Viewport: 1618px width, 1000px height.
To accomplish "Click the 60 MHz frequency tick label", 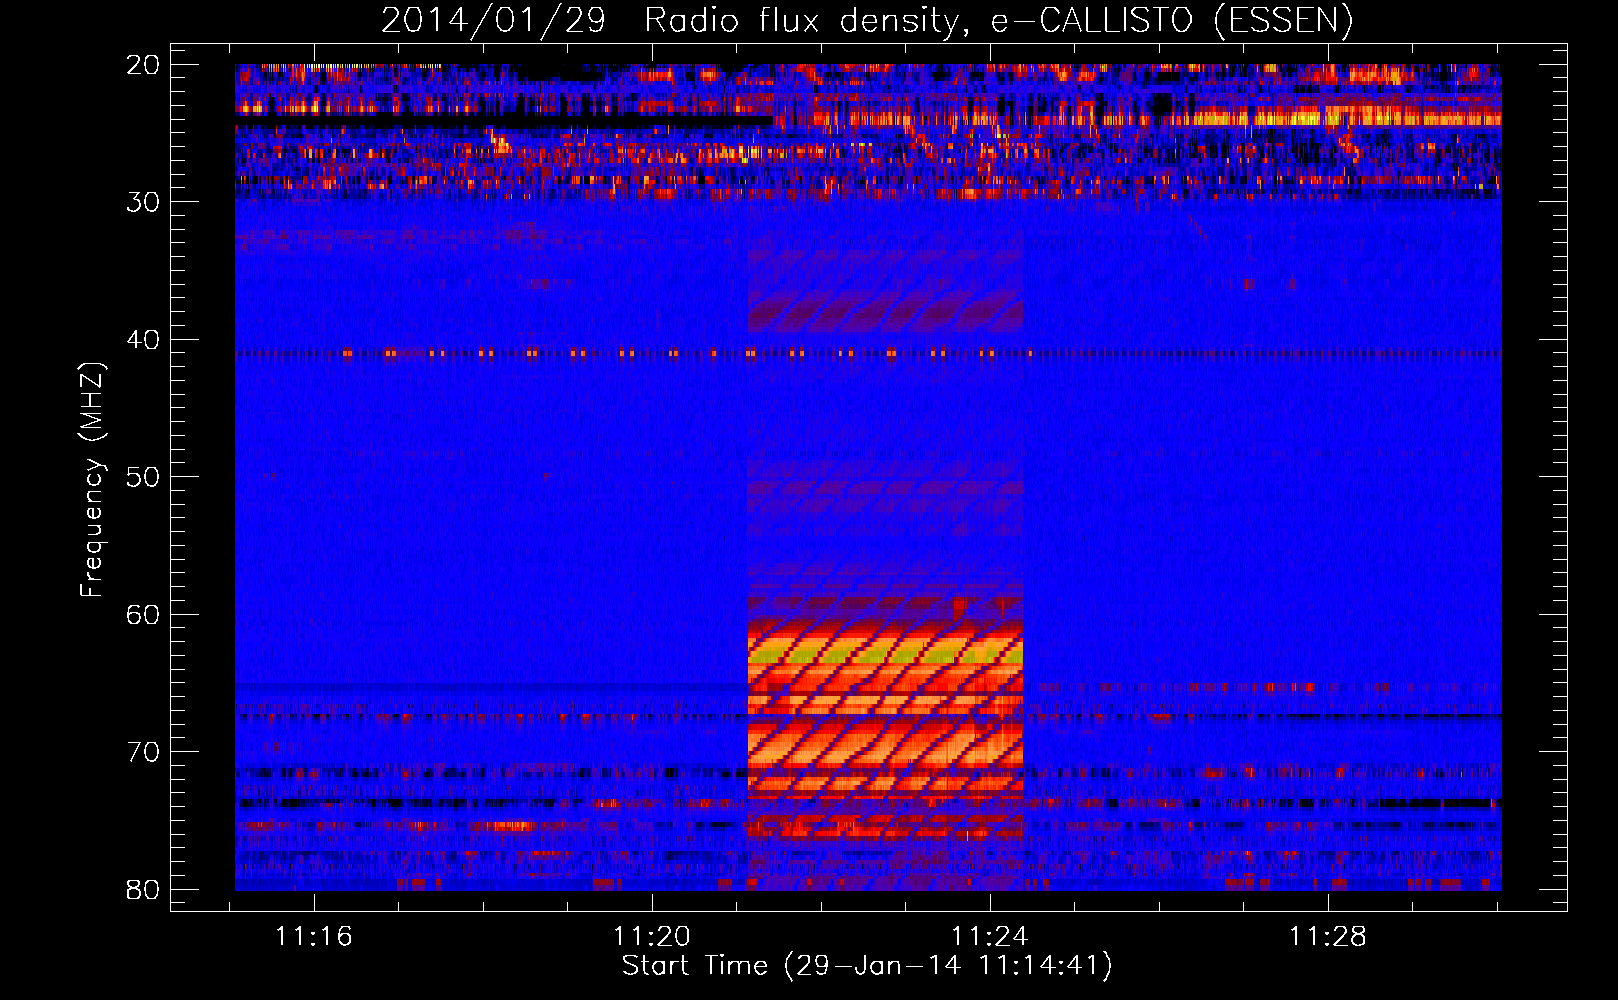I will pos(143,615).
